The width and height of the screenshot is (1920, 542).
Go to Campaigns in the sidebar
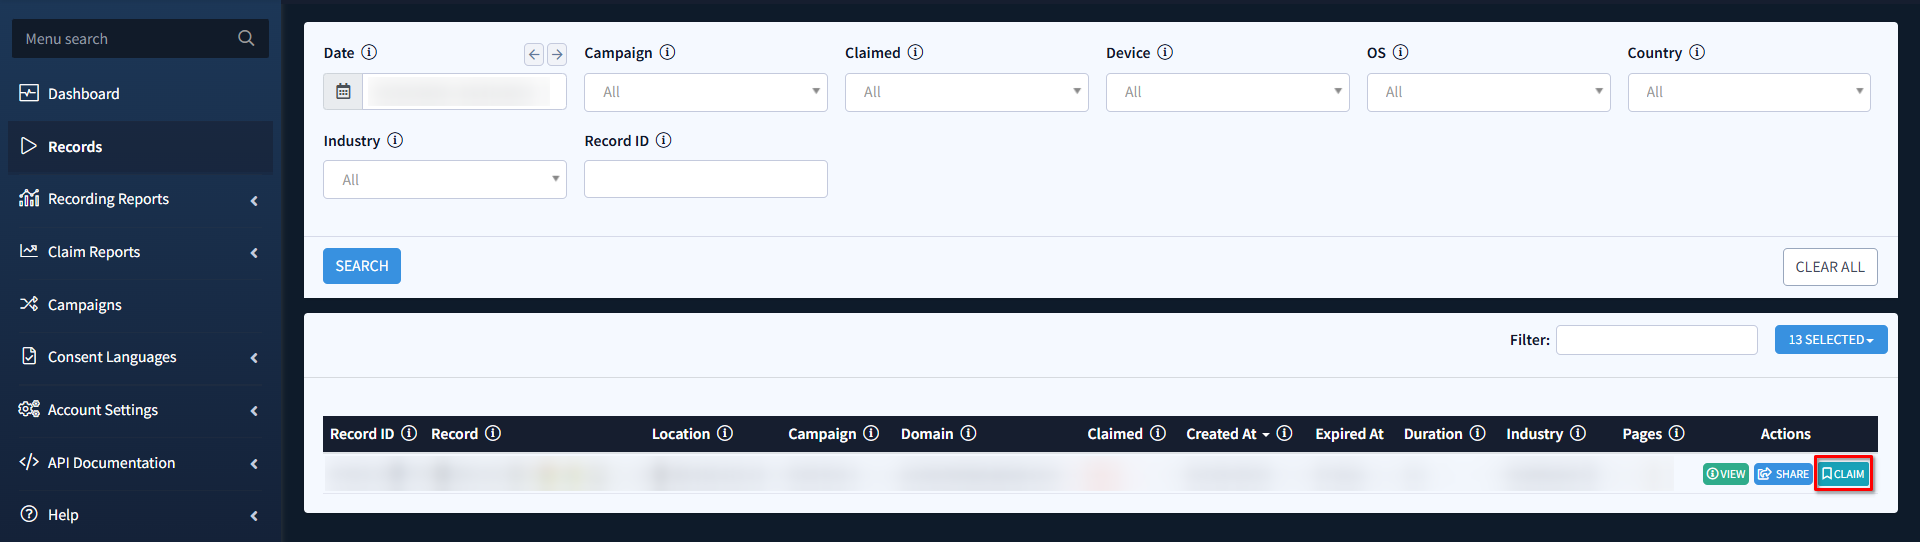coord(85,305)
